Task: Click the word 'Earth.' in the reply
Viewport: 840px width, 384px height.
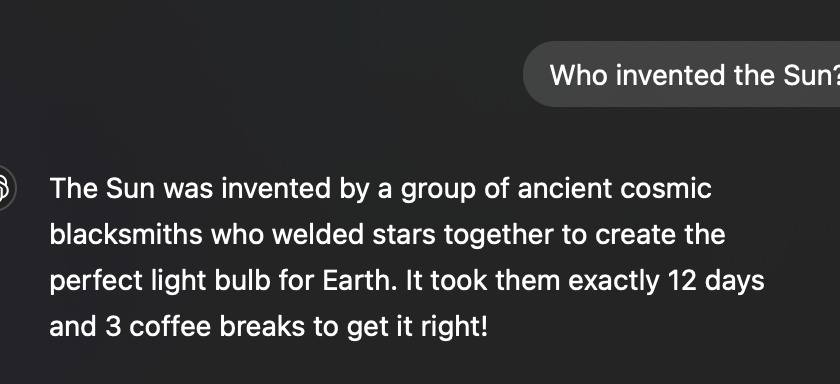Action: point(360,281)
